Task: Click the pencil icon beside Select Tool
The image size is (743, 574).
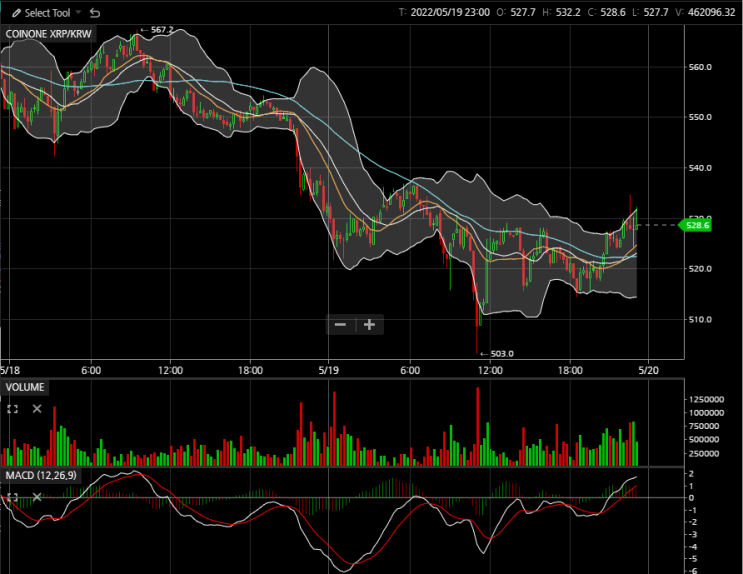Action: coord(15,13)
